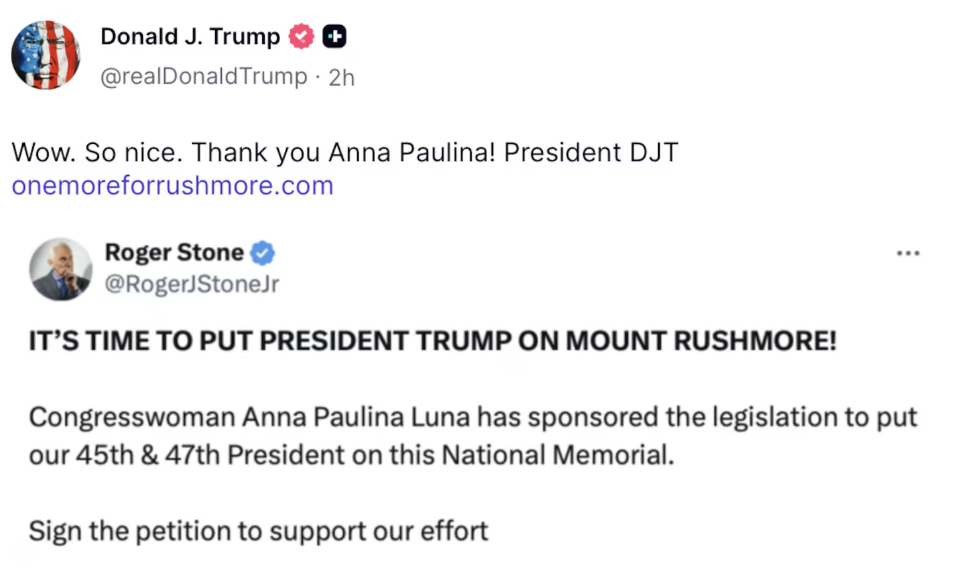Click the Donald J. Trump display name
Viewport: 970px width, 572px height.
[190, 37]
